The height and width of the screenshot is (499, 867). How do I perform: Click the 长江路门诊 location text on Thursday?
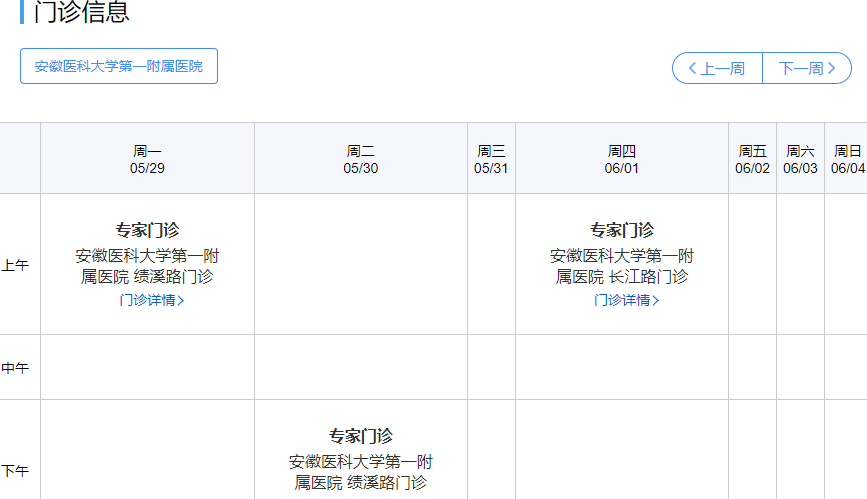[648, 277]
